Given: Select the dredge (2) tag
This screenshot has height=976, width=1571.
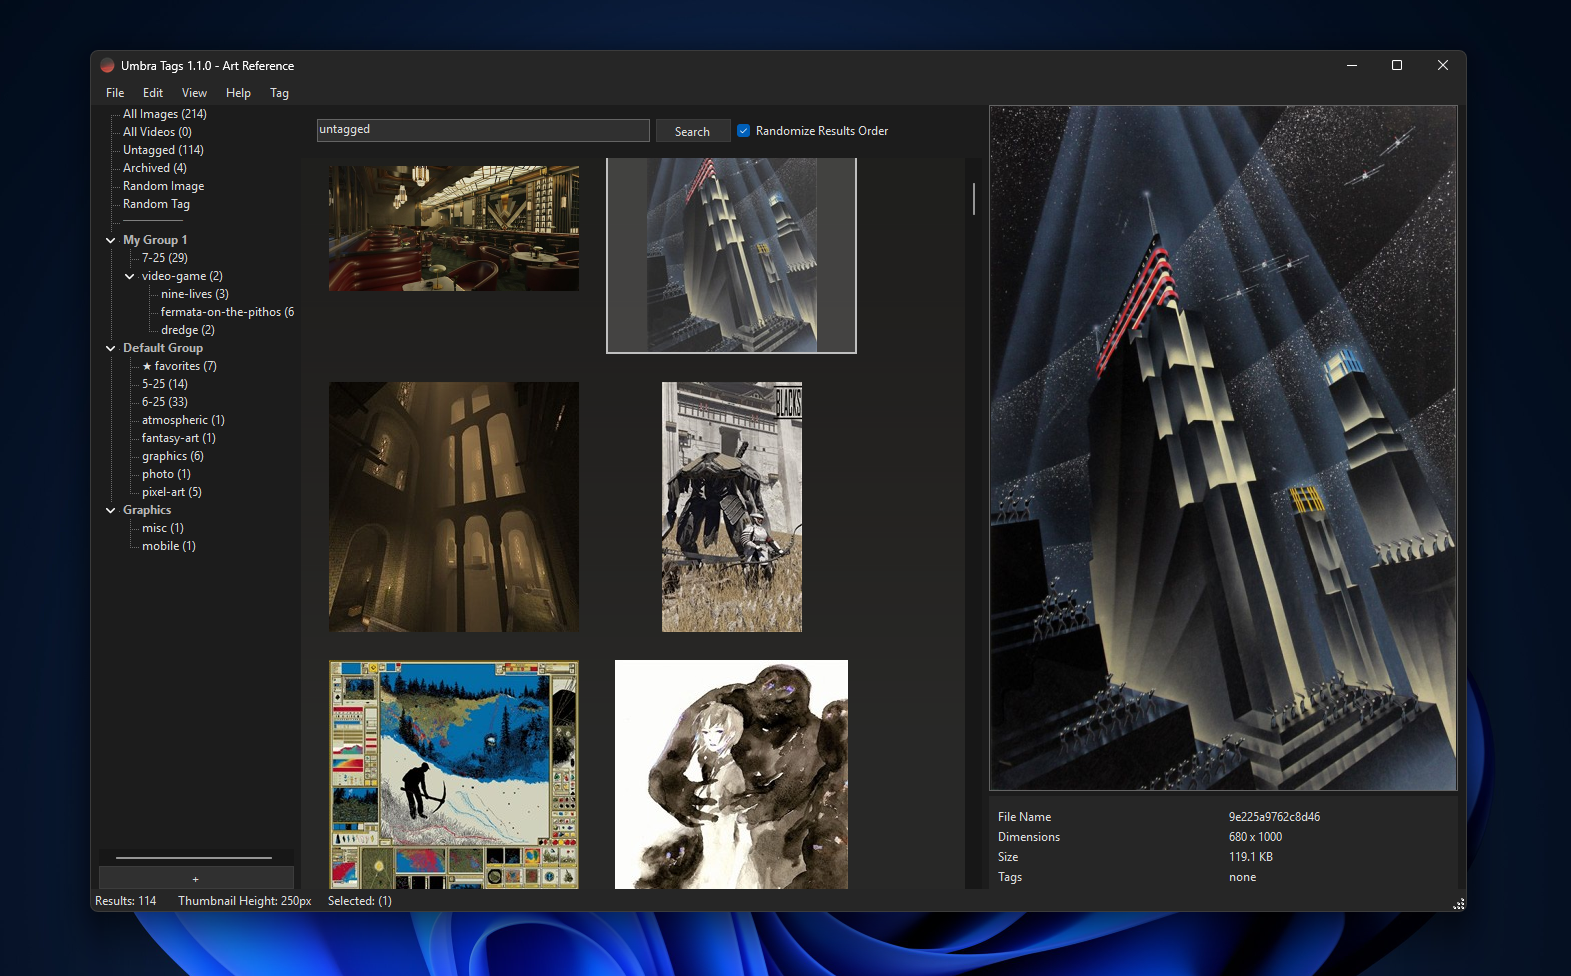Looking at the screenshot, I should tap(188, 330).
